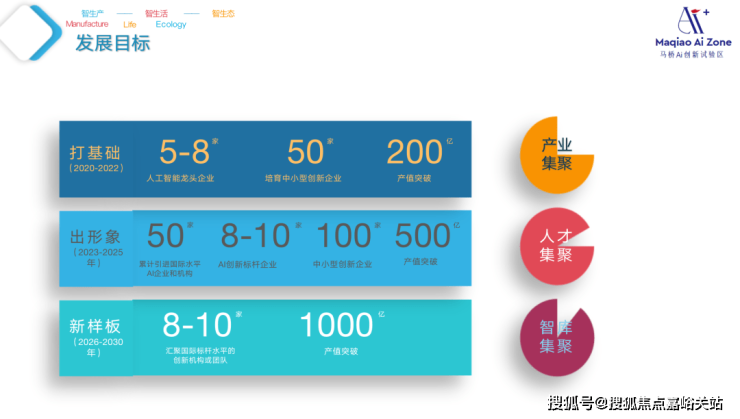Click the 5-8 人工智能龙头企业 figure
The height and width of the screenshot is (419, 740).
[182, 159]
